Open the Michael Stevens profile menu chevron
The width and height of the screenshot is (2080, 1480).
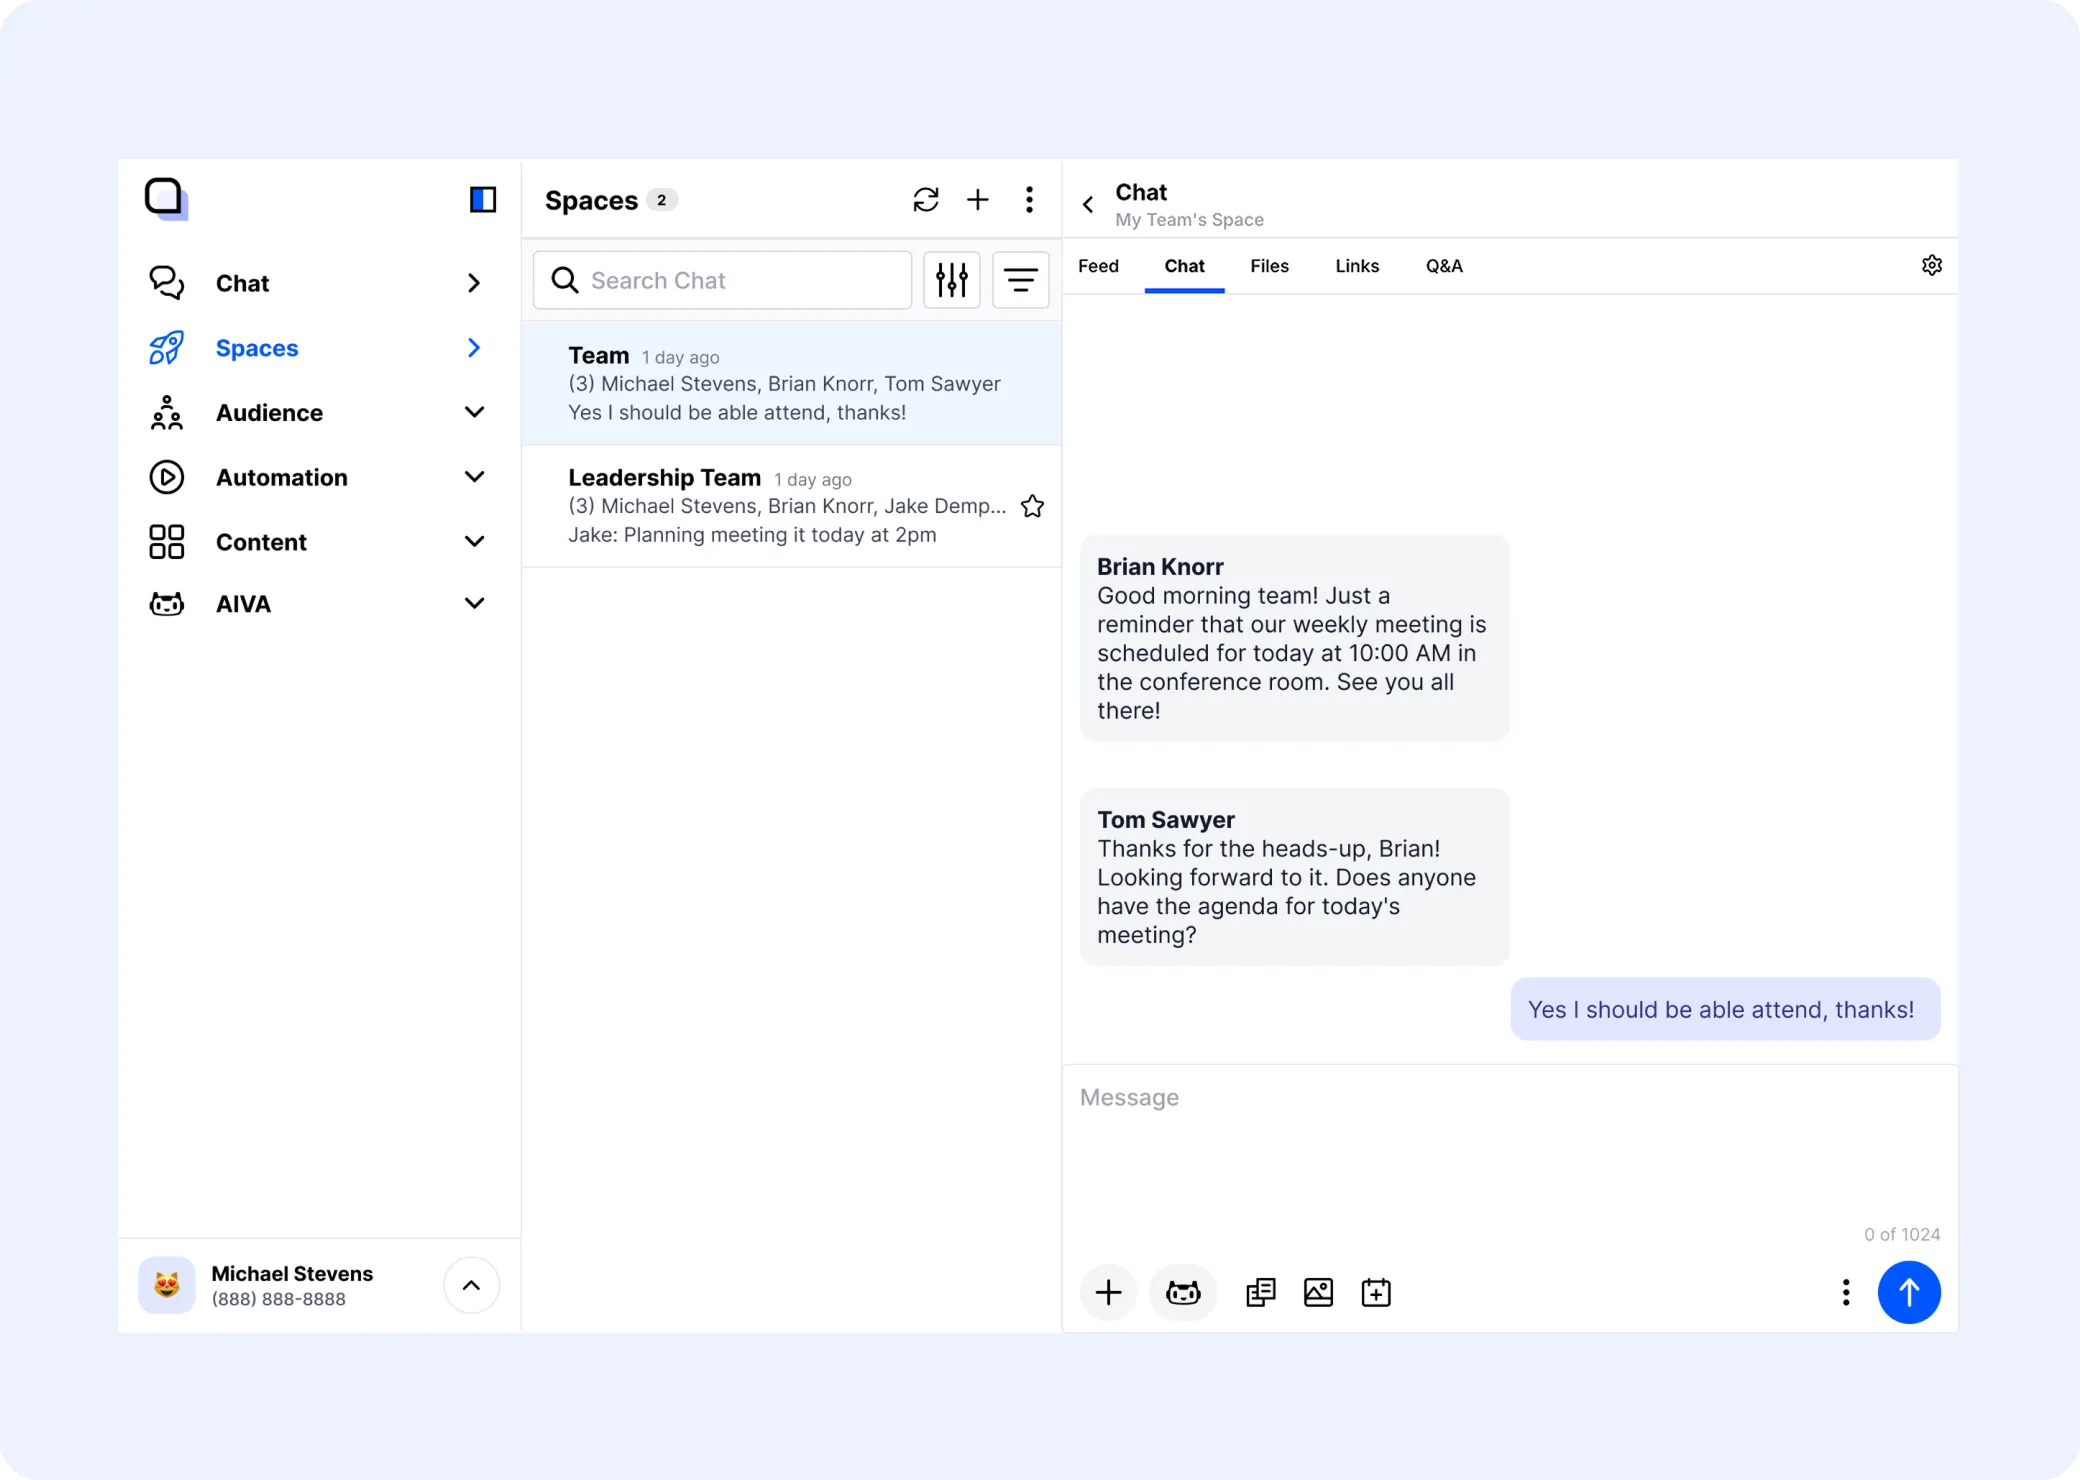(x=471, y=1285)
